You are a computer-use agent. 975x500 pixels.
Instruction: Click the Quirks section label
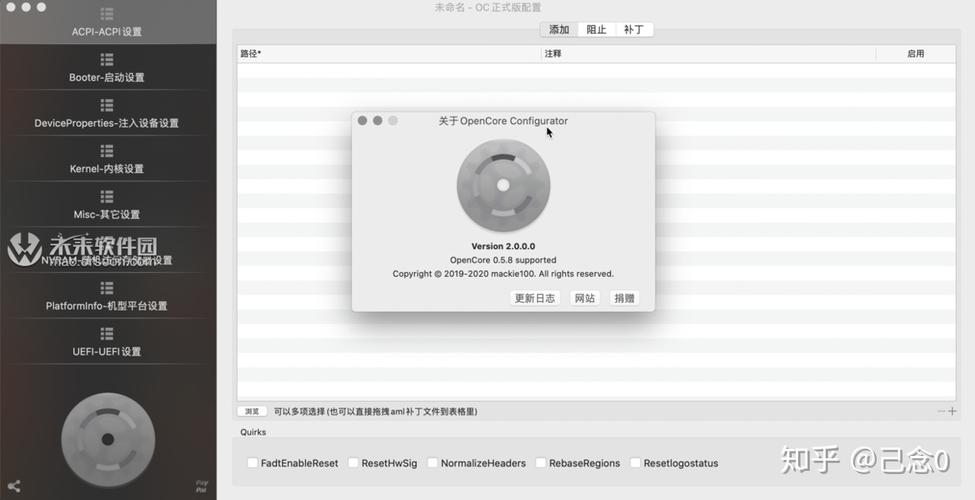253,432
